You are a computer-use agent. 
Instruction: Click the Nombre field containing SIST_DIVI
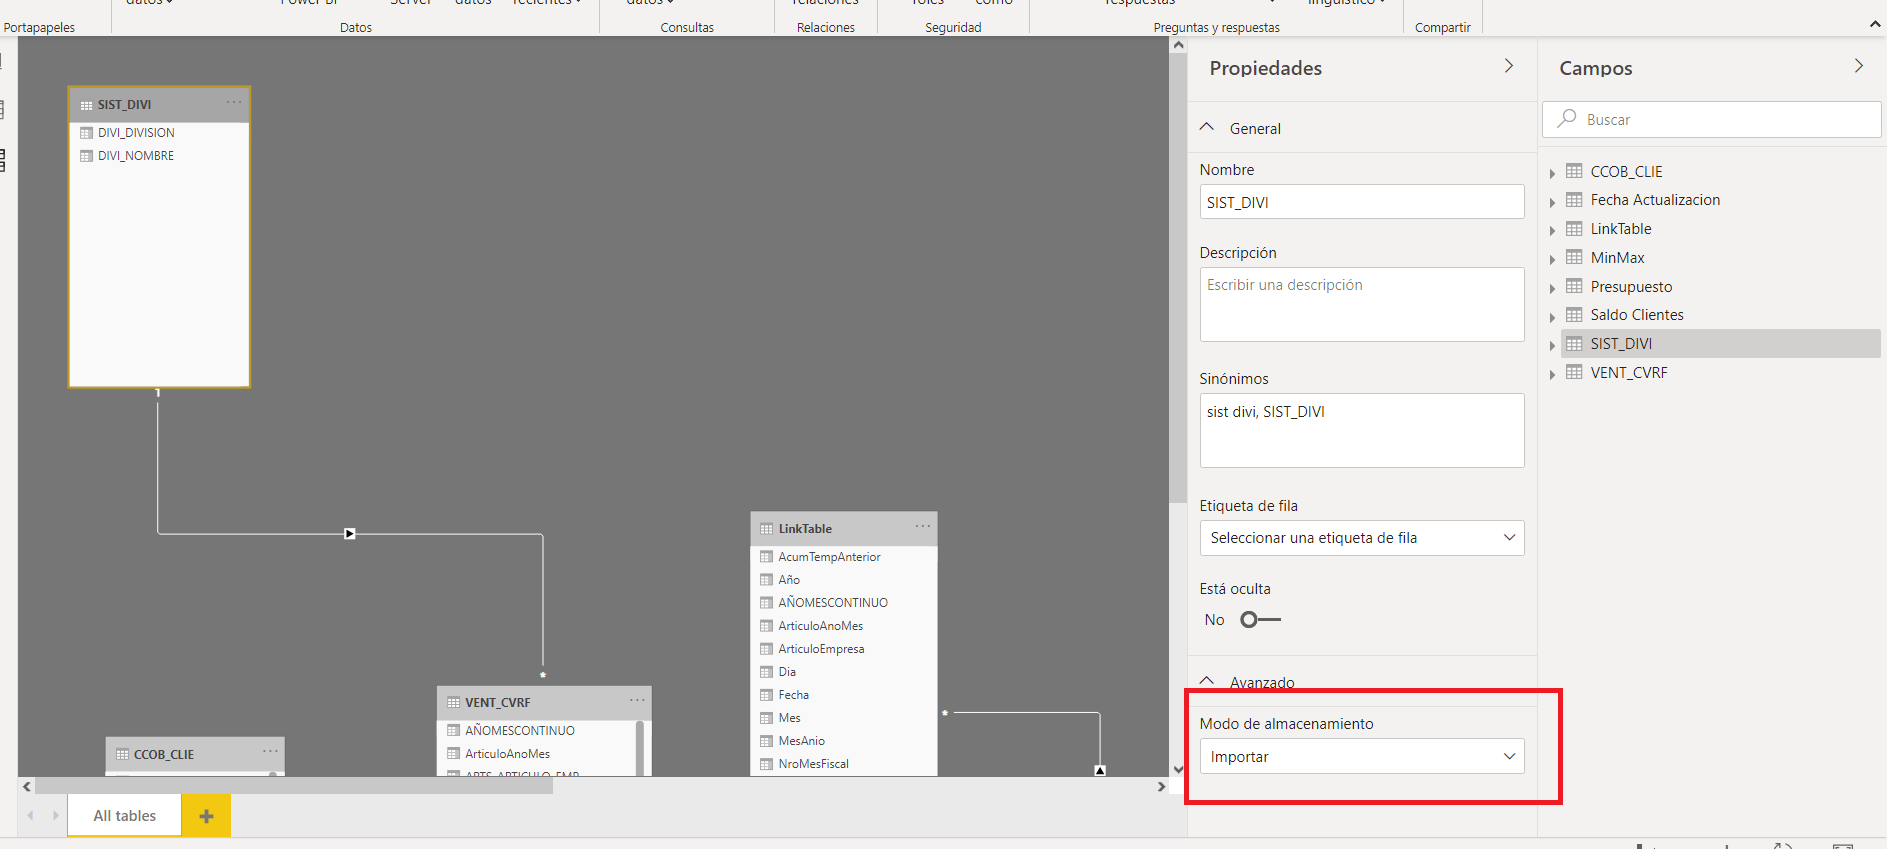[1362, 202]
